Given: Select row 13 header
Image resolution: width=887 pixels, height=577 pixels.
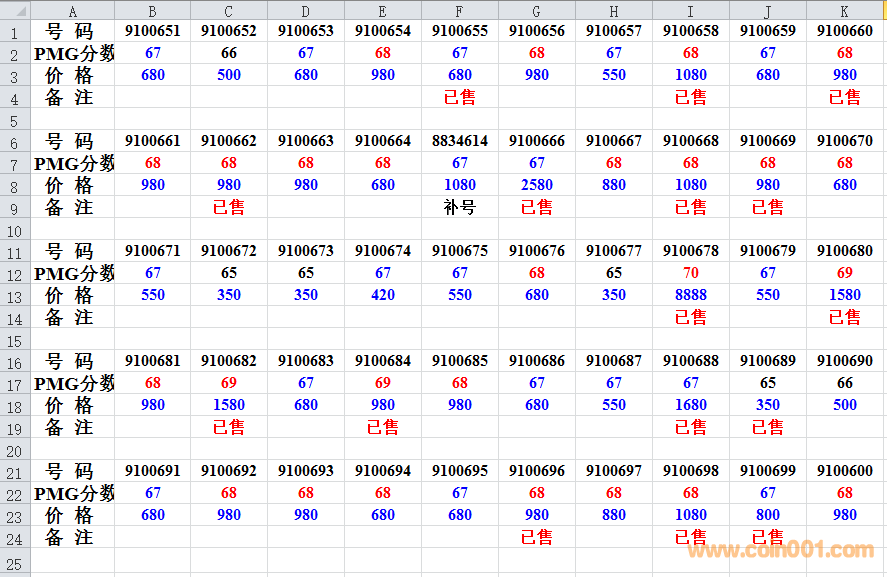Looking at the screenshot, I should click(x=15, y=295).
